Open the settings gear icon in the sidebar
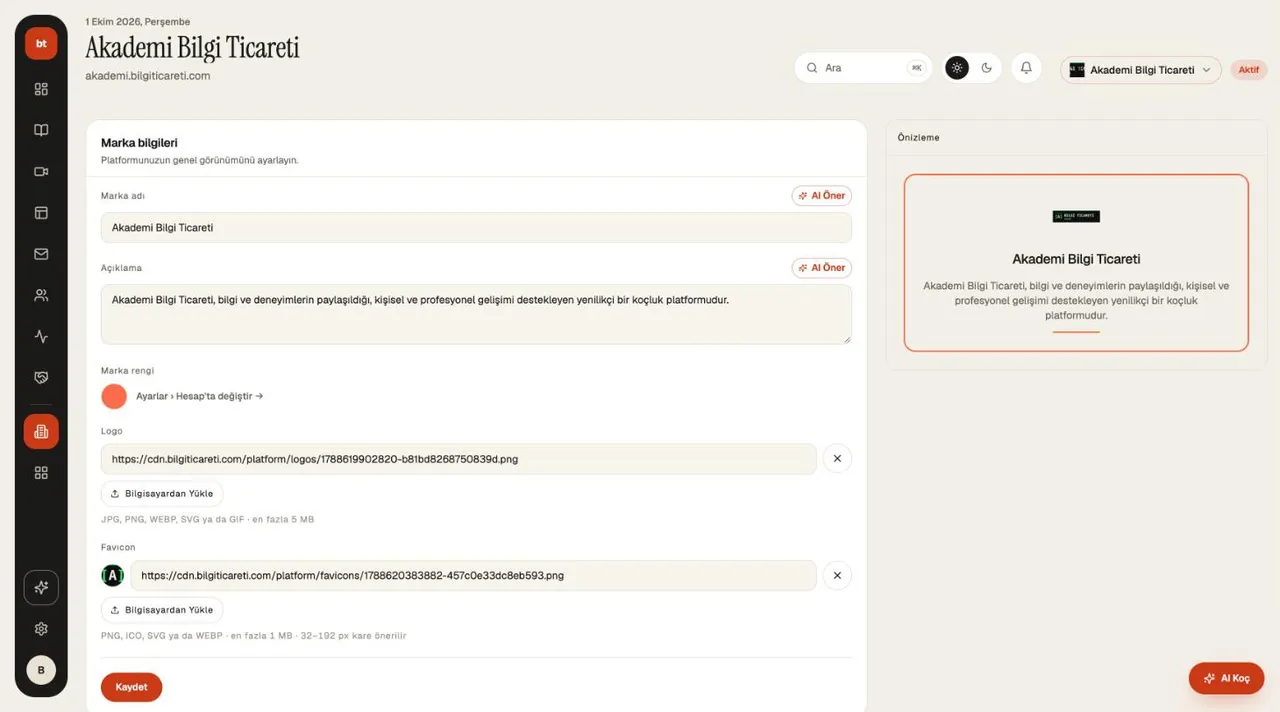The width and height of the screenshot is (1280, 712). (x=41, y=629)
